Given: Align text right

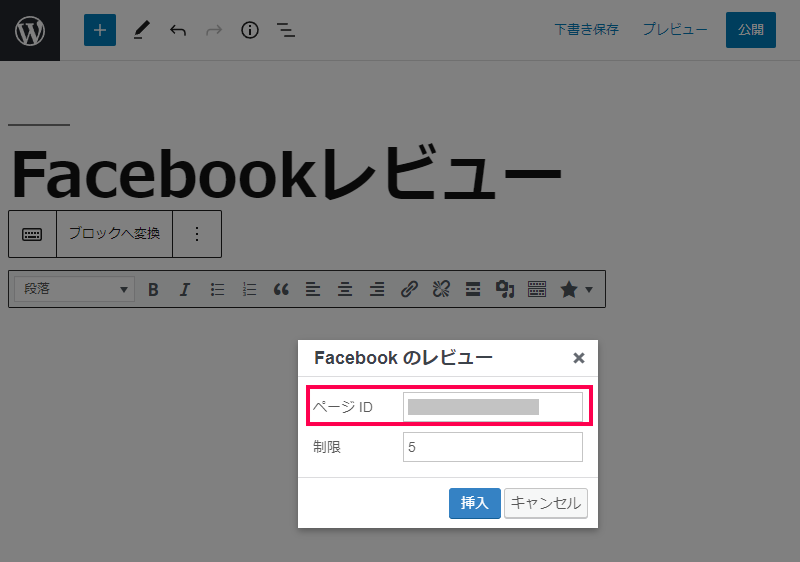Looking at the screenshot, I should tap(377, 290).
